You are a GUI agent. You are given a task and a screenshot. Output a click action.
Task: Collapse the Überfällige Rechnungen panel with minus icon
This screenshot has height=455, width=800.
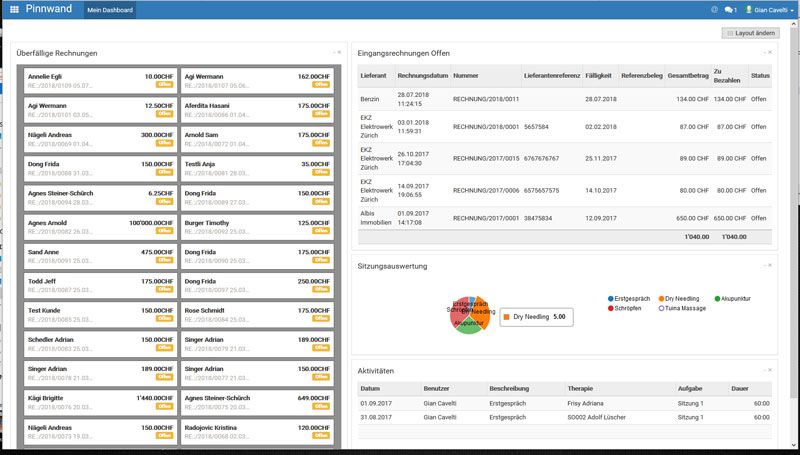coord(334,53)
